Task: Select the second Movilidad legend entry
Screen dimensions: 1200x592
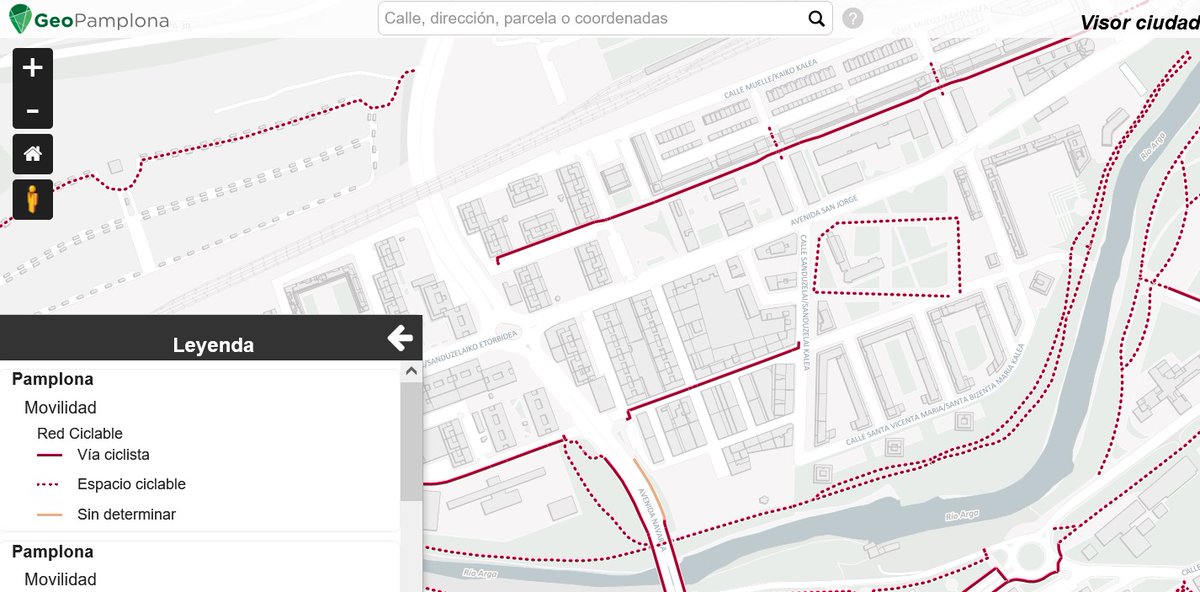Action: (x=60, y=579)
